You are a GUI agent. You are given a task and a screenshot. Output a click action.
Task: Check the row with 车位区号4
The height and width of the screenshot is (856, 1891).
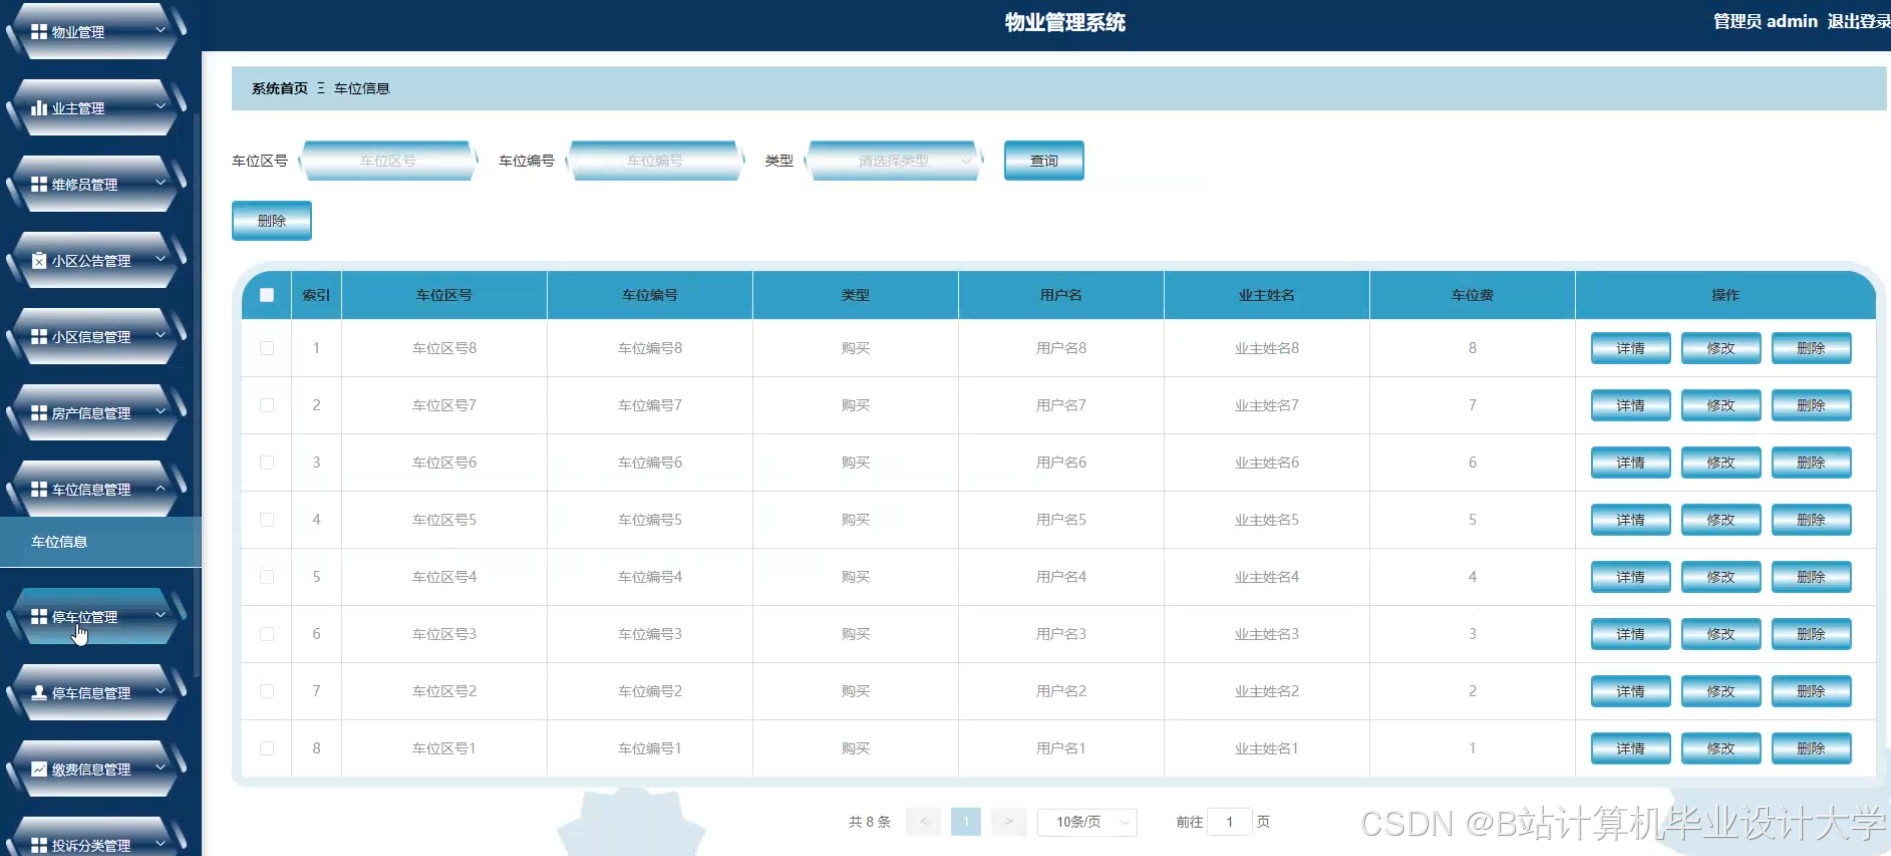tap(267, 577)
